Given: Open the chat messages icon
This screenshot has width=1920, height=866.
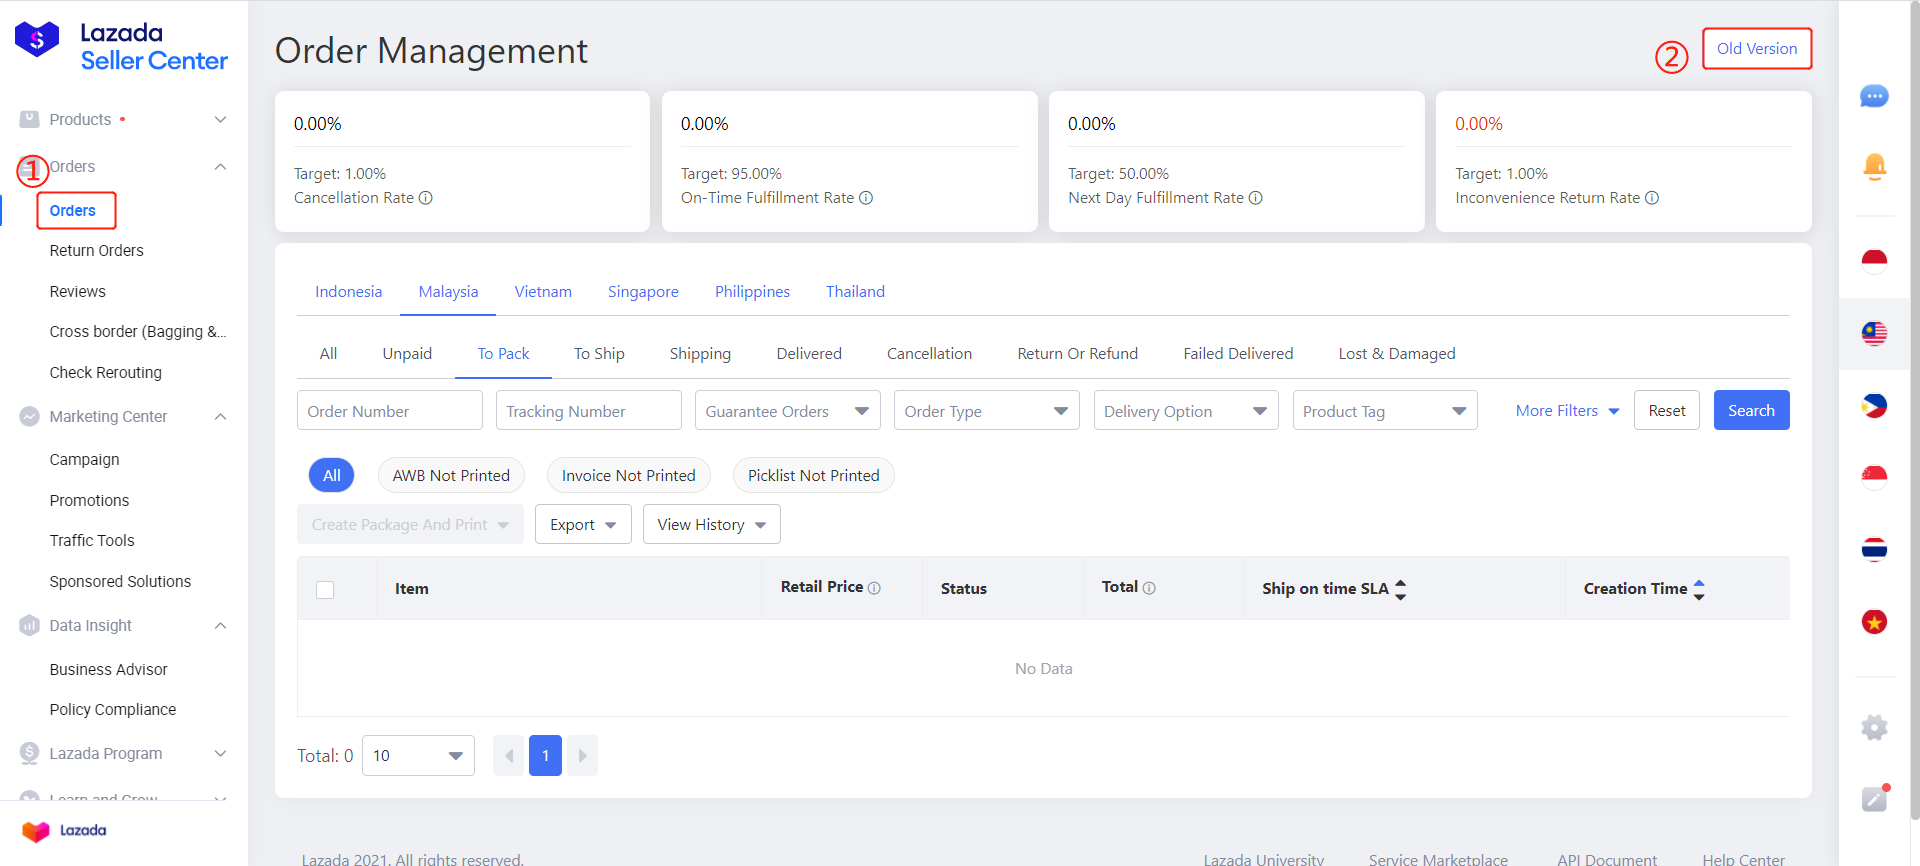Looking at the screenshot, I should 1874,96.
